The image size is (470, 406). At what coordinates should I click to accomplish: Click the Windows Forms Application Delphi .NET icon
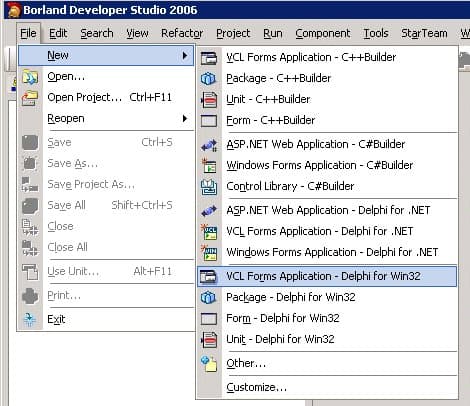click(x=209, y=253)
